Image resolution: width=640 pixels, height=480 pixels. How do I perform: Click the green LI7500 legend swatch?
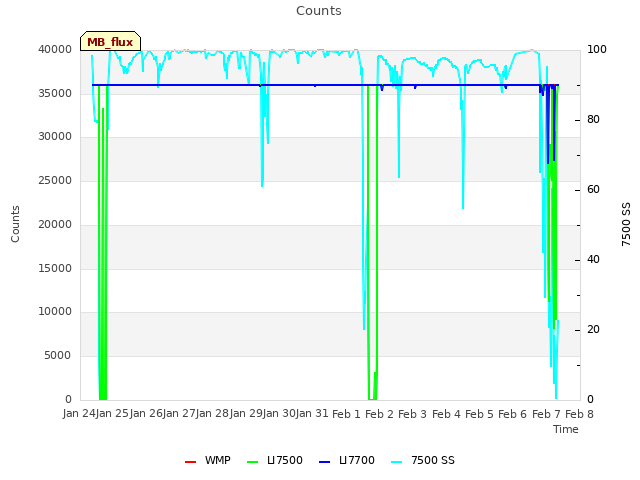(253, 462)
